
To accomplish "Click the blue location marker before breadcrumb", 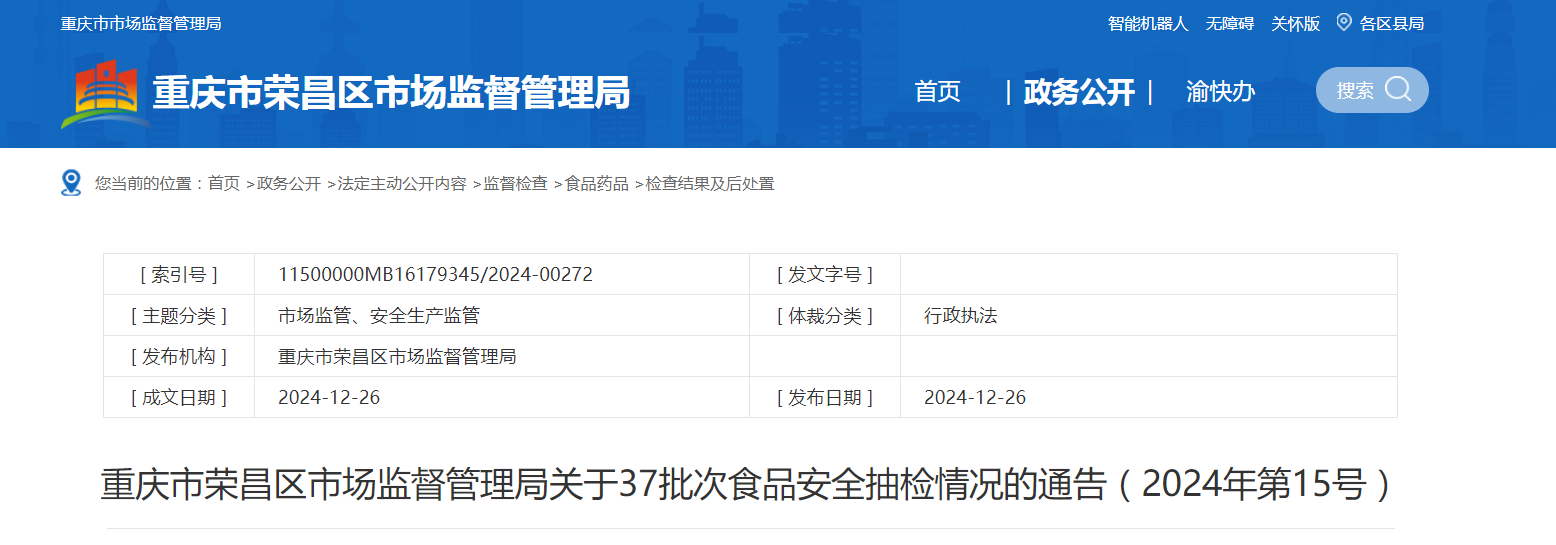I will tap(71, 183).
